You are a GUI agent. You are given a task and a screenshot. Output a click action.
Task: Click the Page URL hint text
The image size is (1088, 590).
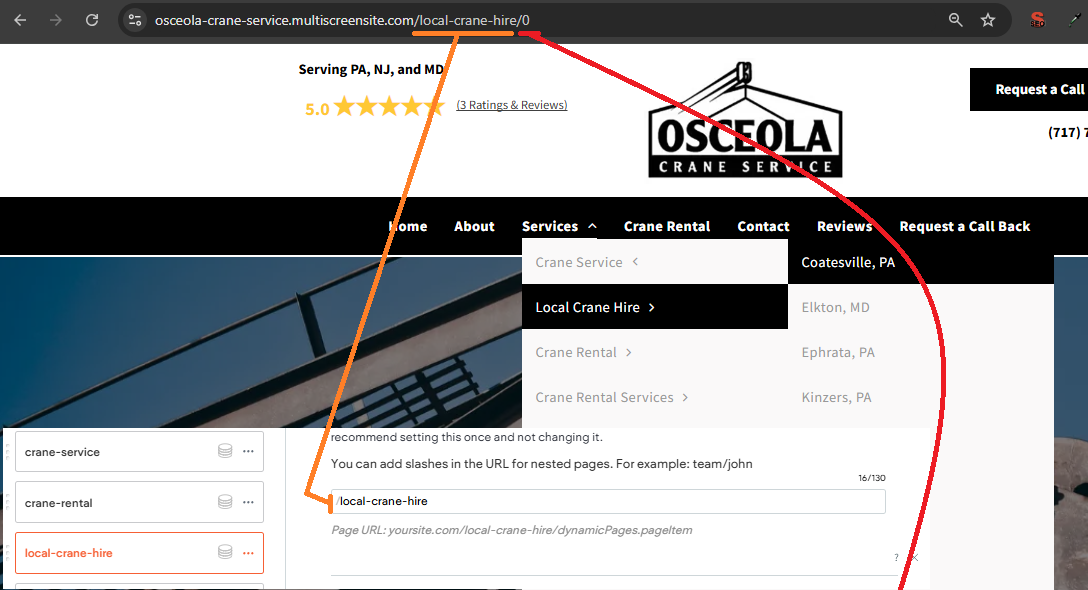511,530
